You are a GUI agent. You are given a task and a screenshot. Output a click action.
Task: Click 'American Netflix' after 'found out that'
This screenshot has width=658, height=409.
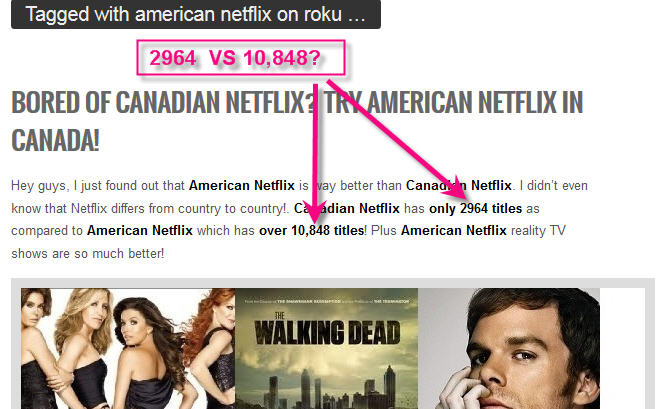[x=242, y=185]
